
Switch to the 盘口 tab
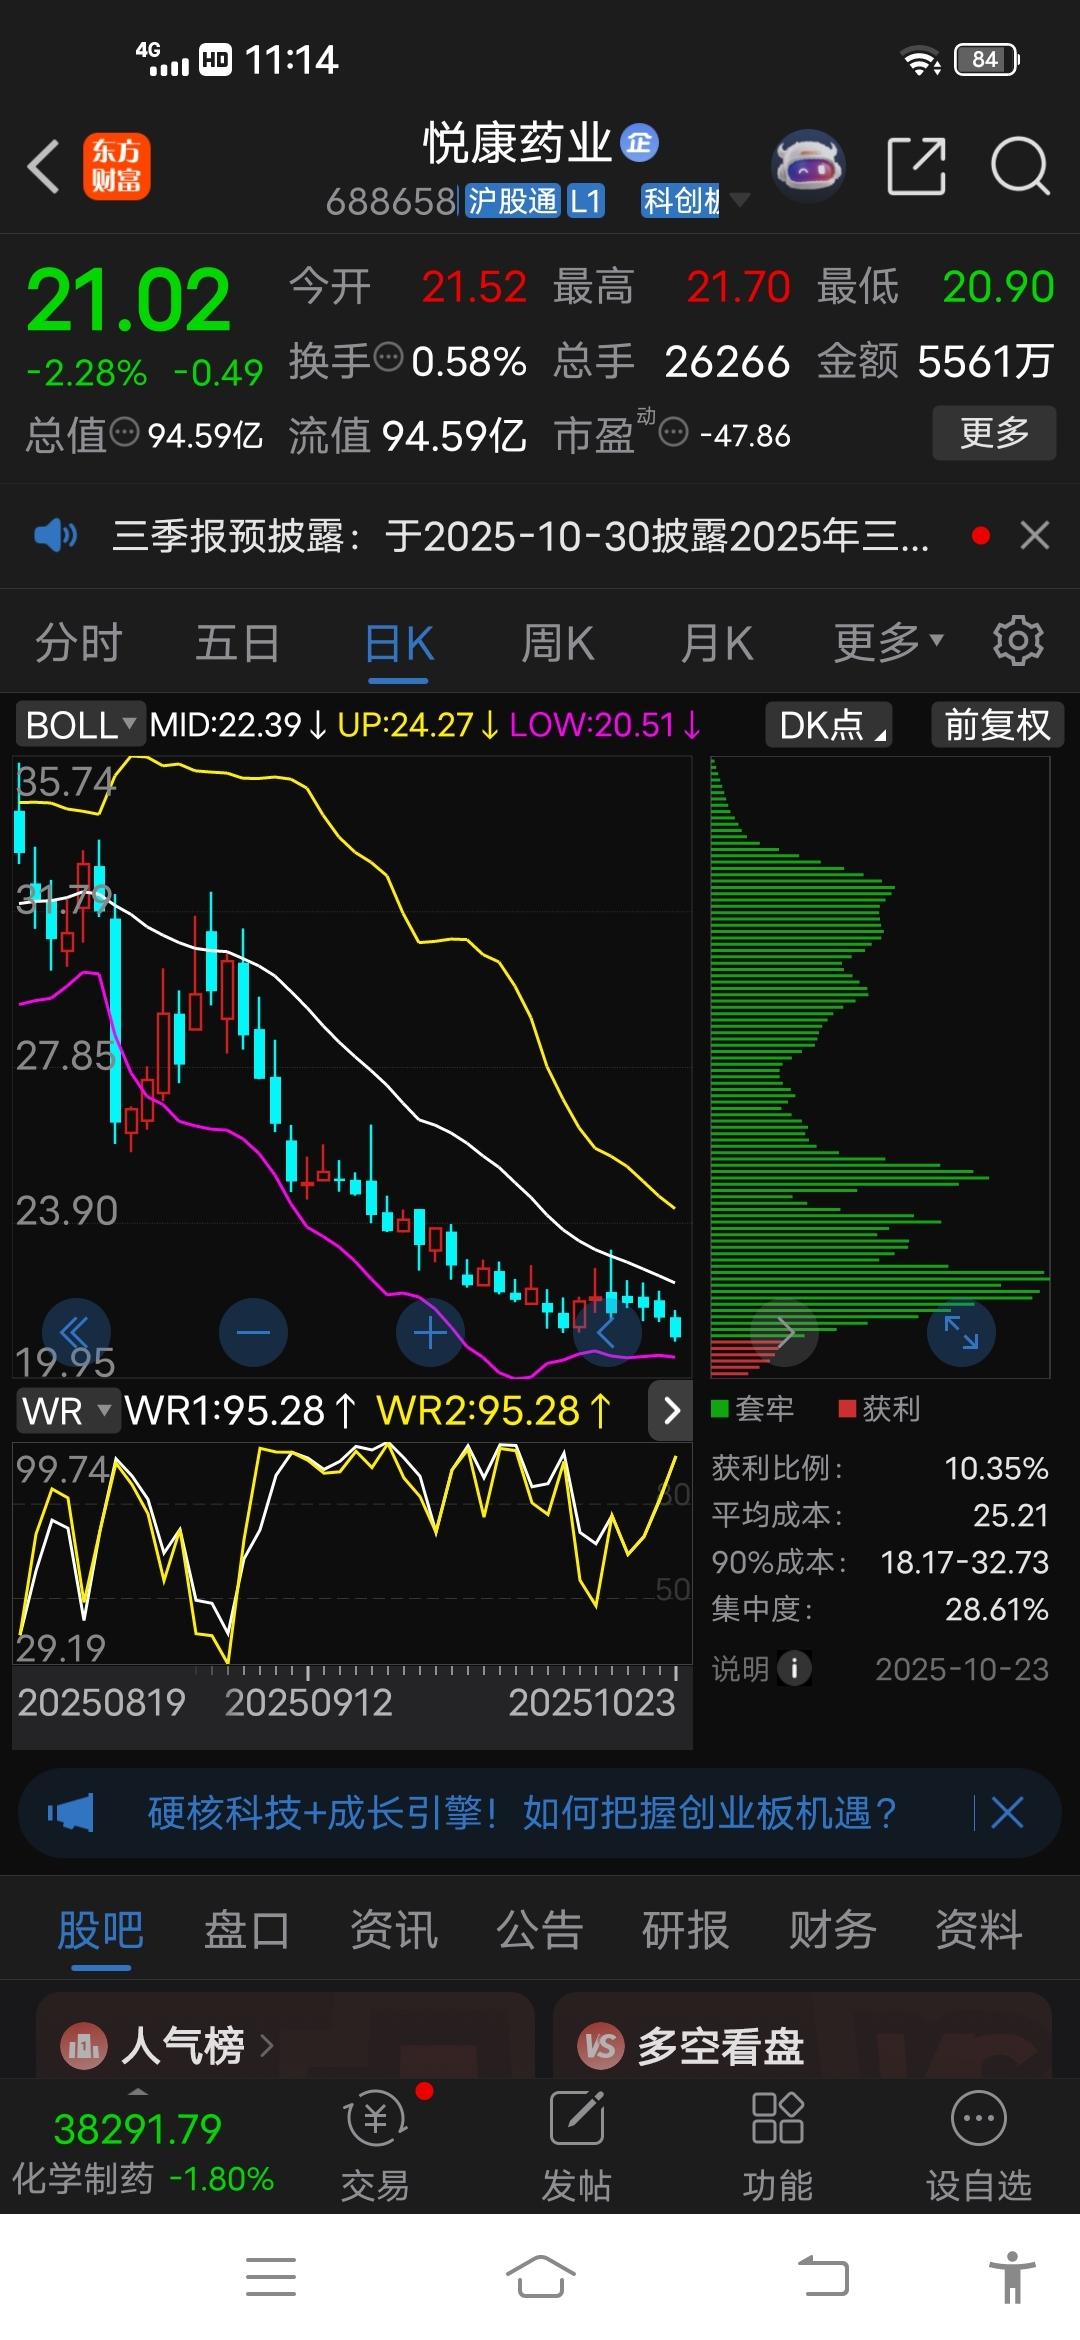(246, 1930)
